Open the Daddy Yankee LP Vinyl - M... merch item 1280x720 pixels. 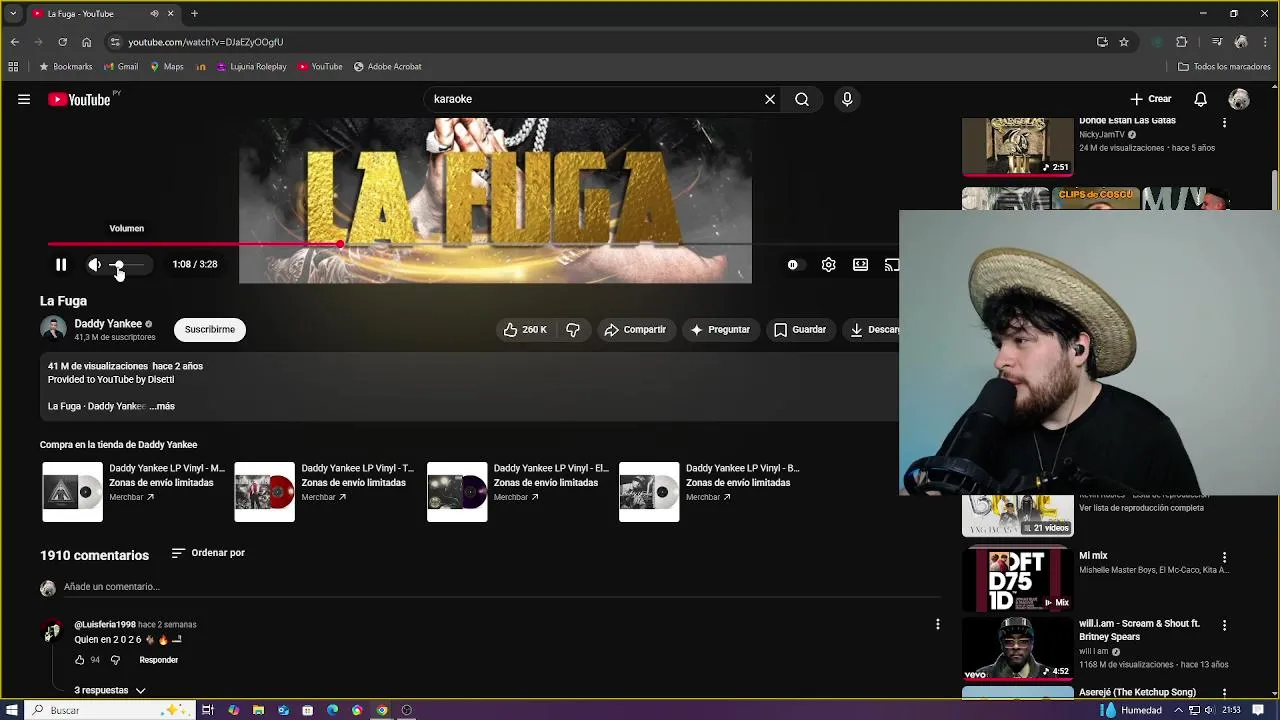(134, 491)
